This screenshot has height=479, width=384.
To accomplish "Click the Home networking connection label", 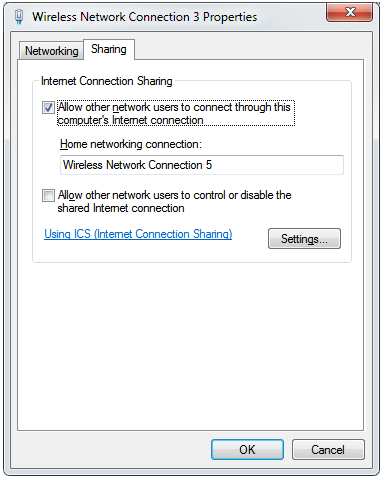I will 131,144.
